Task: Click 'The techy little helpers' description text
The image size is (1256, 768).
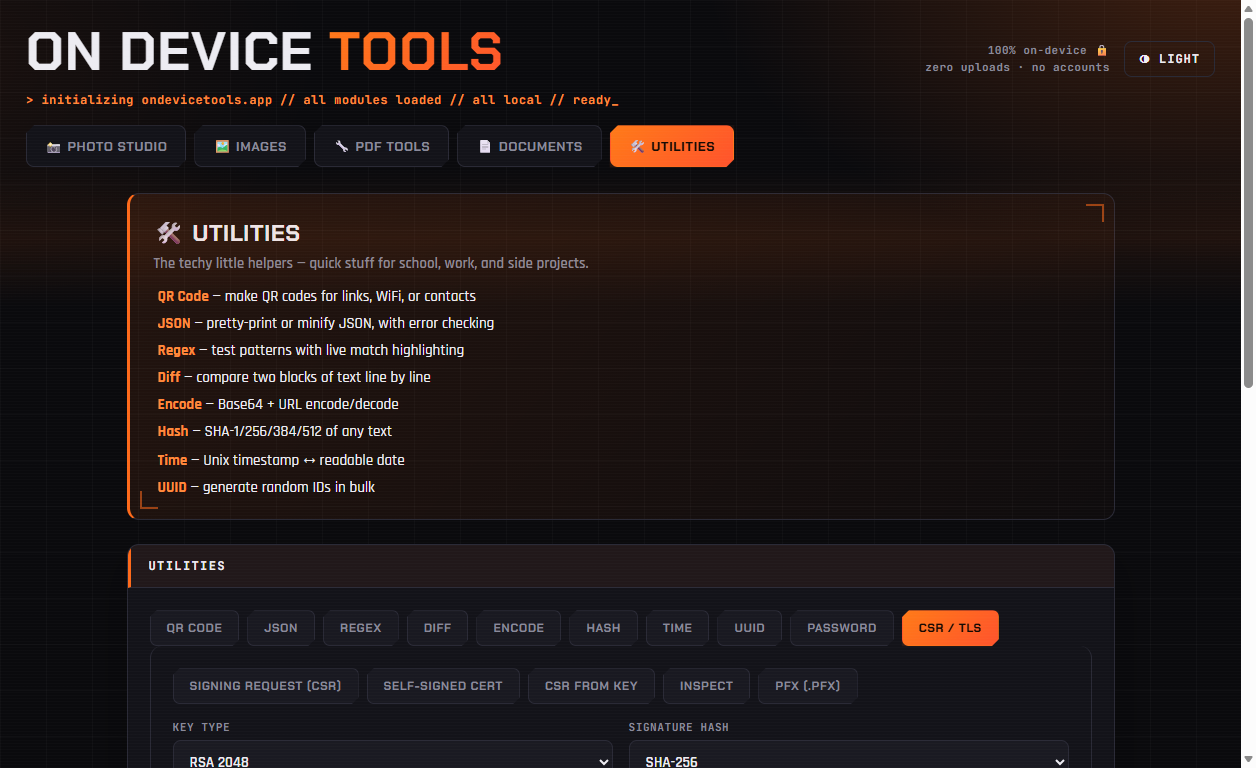Action: click(371, 263)
